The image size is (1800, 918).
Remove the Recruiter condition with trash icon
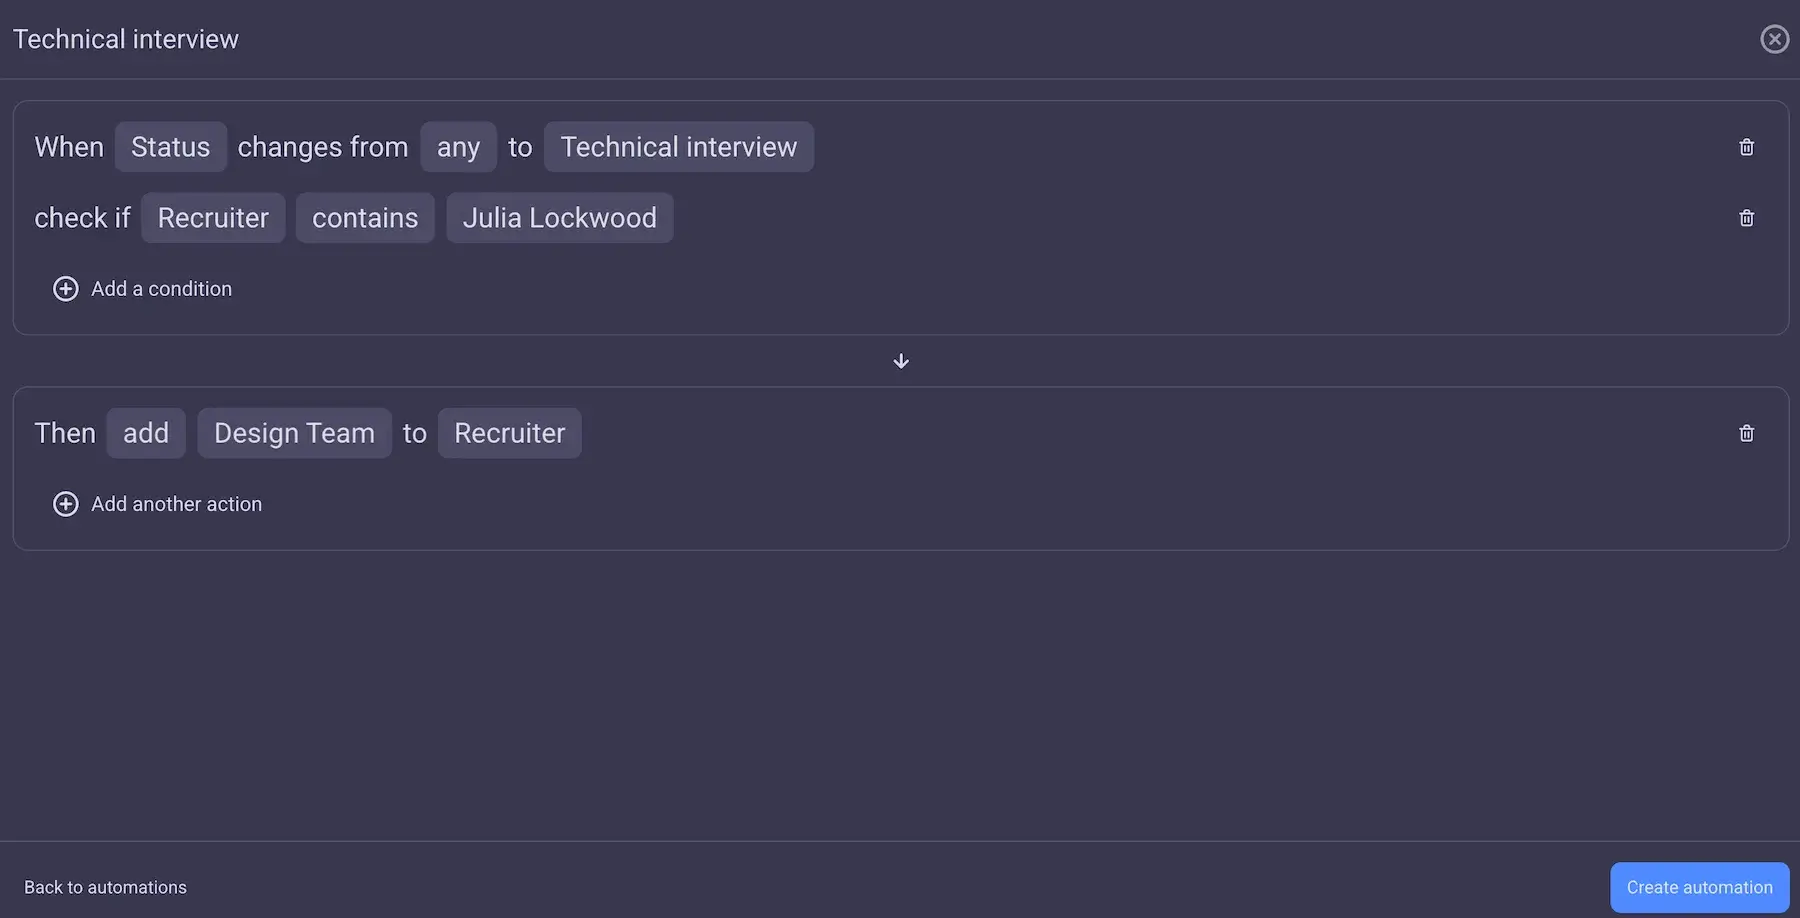click(1746, 217)
